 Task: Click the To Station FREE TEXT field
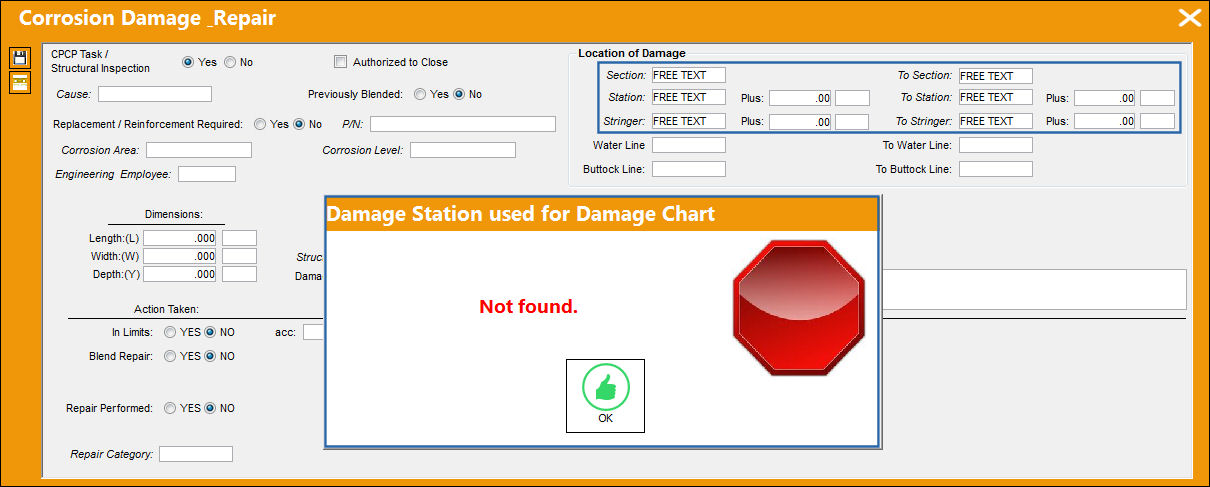coord(995,97)
